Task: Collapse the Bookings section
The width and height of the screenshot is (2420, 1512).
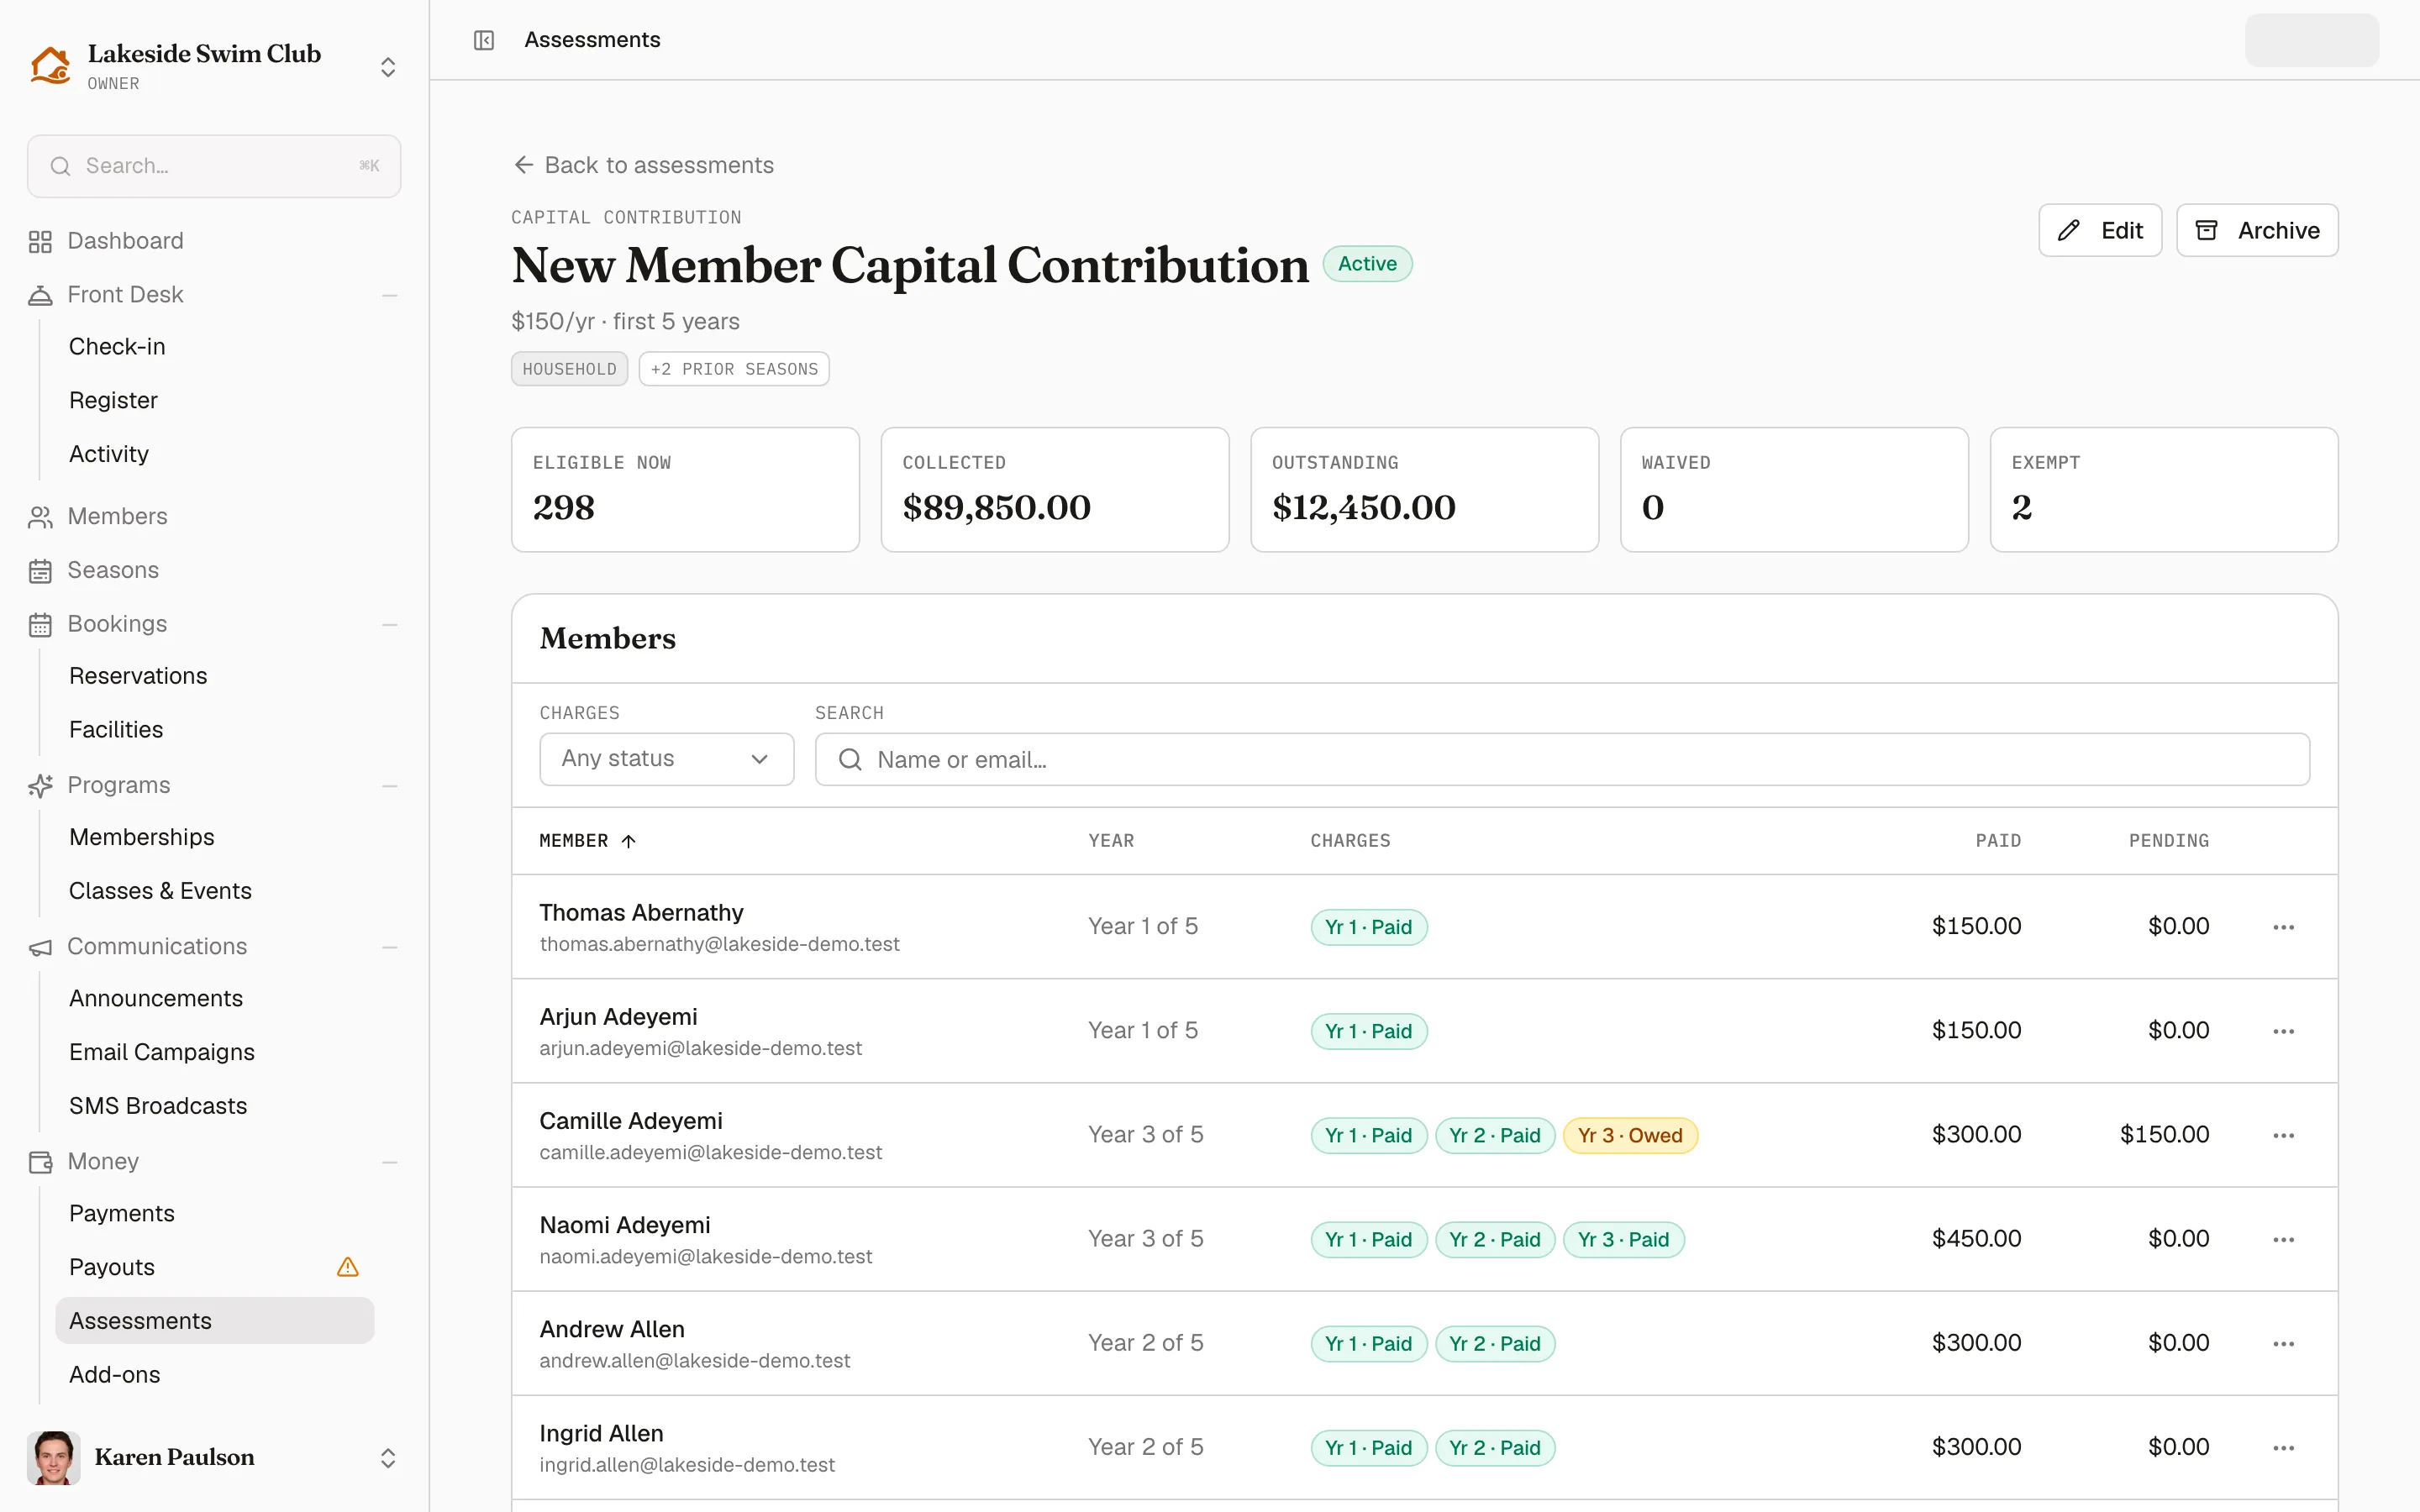Action: point(390,624)
